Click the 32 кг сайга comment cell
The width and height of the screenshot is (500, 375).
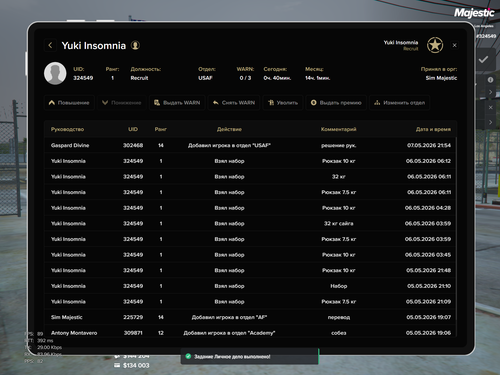(x=338, y=223)
